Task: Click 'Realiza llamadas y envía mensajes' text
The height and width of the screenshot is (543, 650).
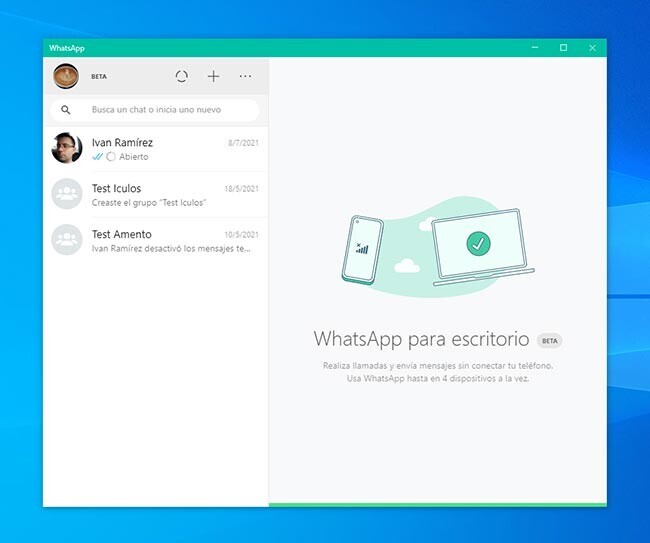Action: 438,366
